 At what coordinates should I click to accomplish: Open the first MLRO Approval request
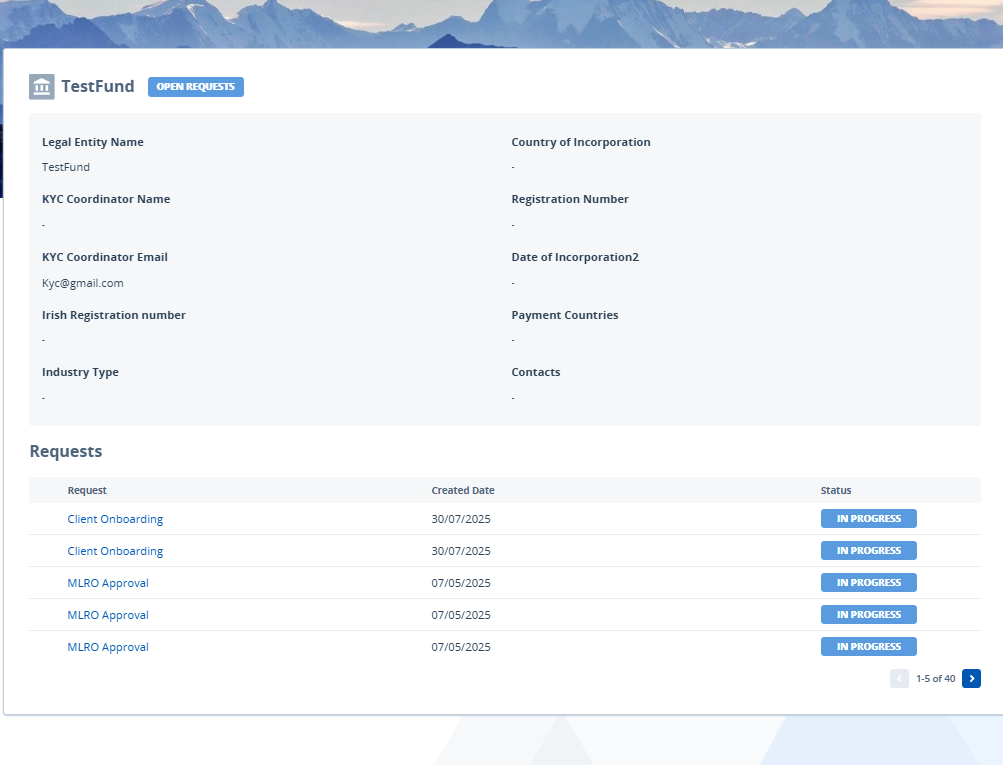[108, 583]
